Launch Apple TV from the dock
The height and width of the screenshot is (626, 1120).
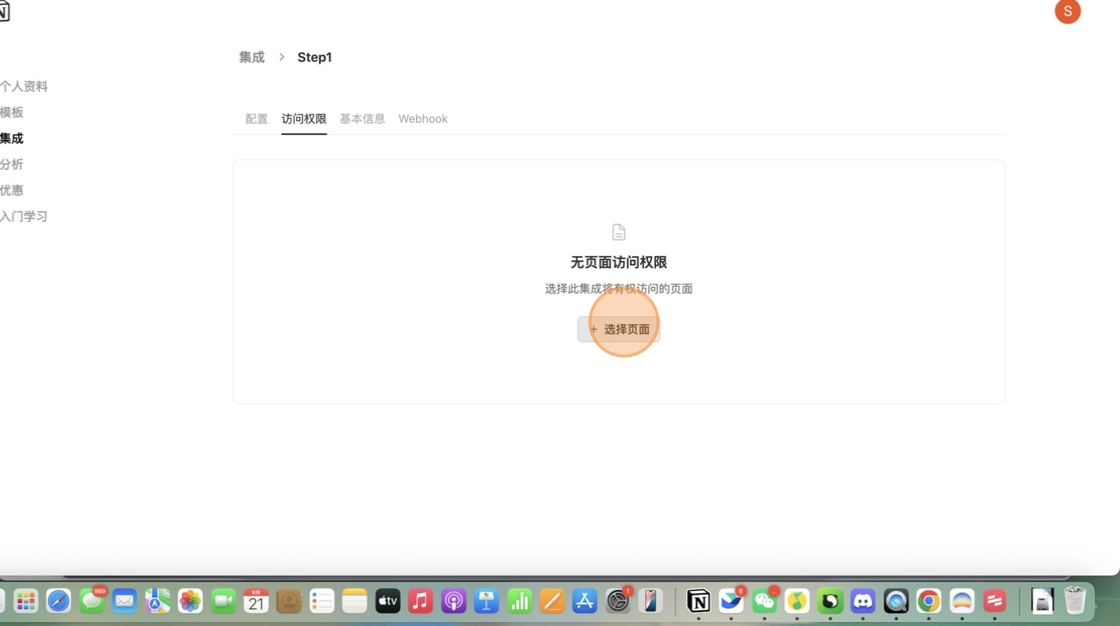(387, 601)
